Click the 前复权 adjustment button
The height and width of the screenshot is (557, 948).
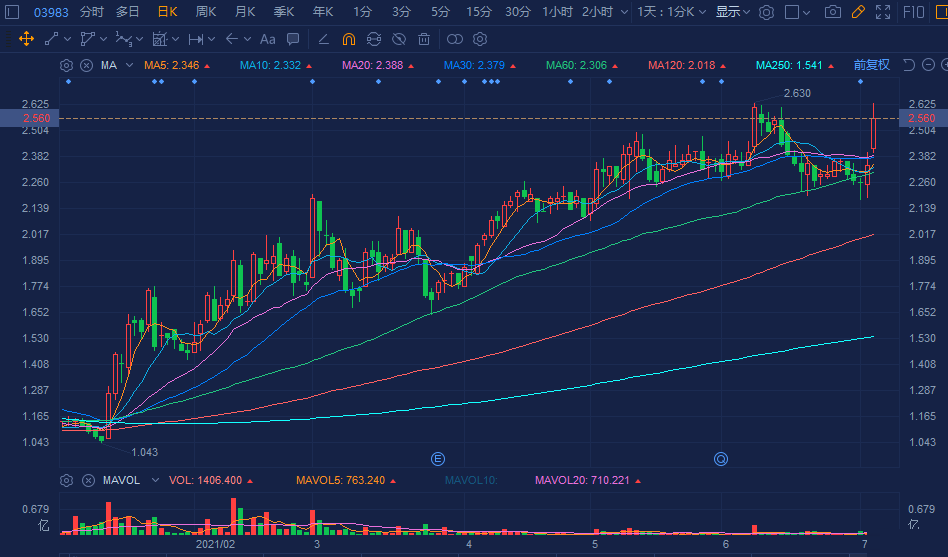coord(871,65)
